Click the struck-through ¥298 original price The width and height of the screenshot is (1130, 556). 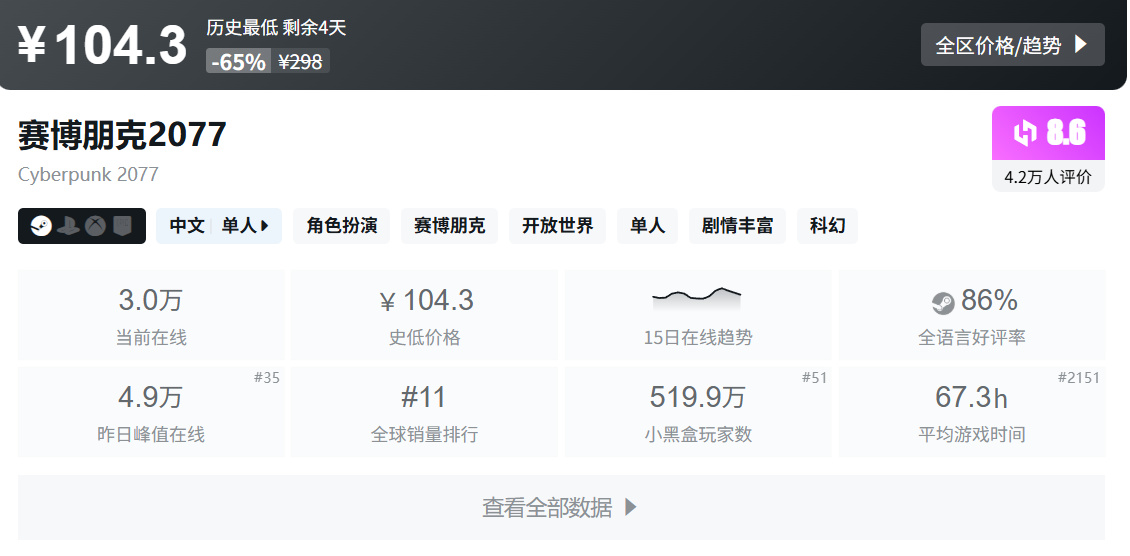[x=301, y=61]
